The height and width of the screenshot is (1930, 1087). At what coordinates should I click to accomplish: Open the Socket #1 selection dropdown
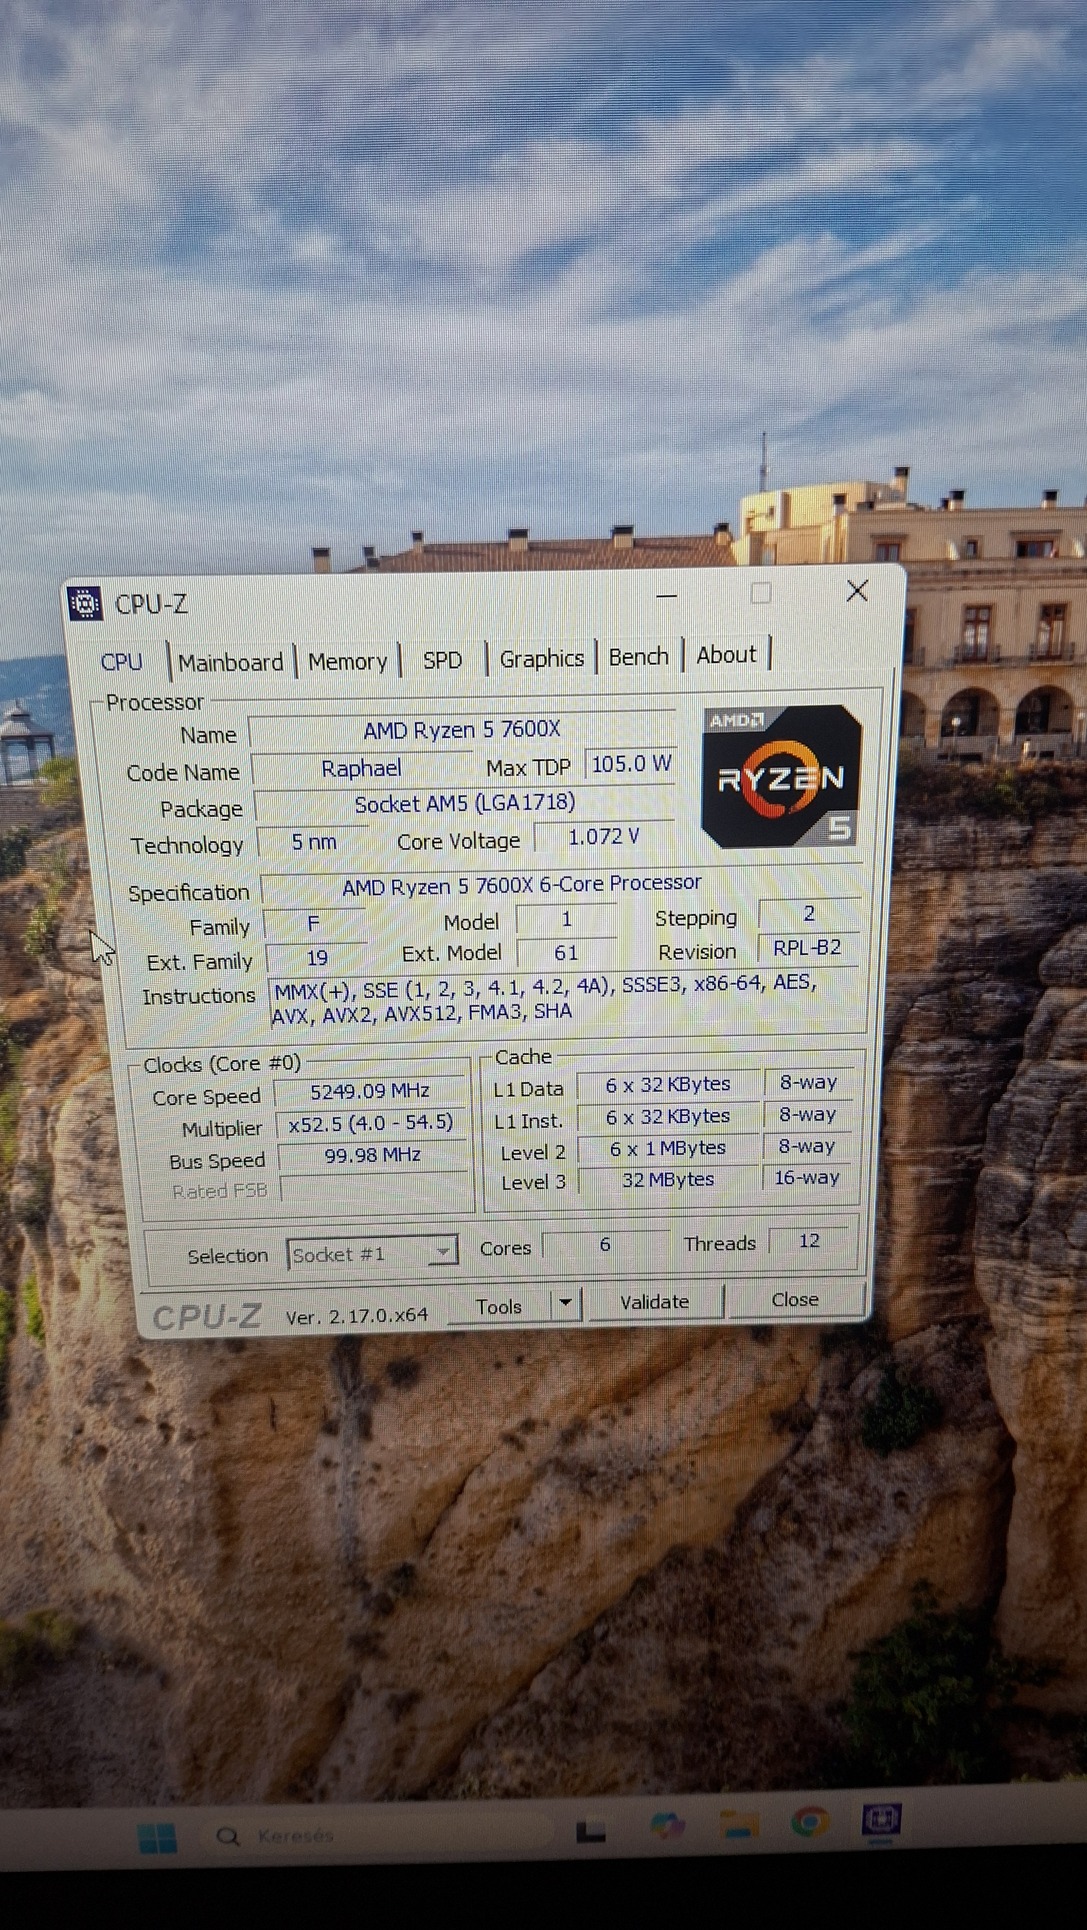(373, 1253)
